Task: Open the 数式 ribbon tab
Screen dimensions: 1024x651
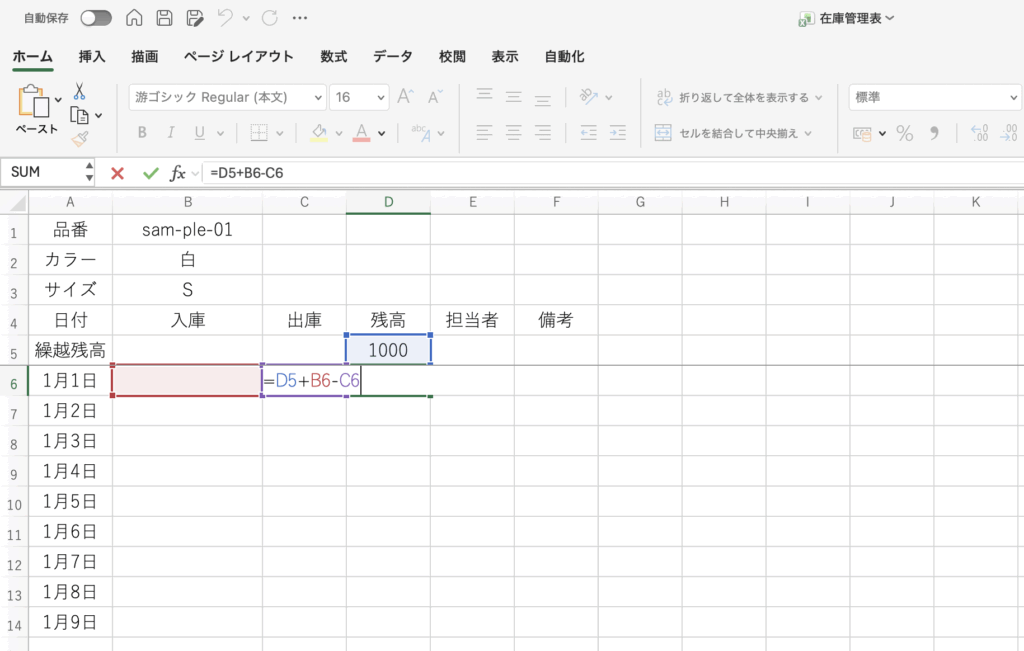Action: [x=333, y=57]
